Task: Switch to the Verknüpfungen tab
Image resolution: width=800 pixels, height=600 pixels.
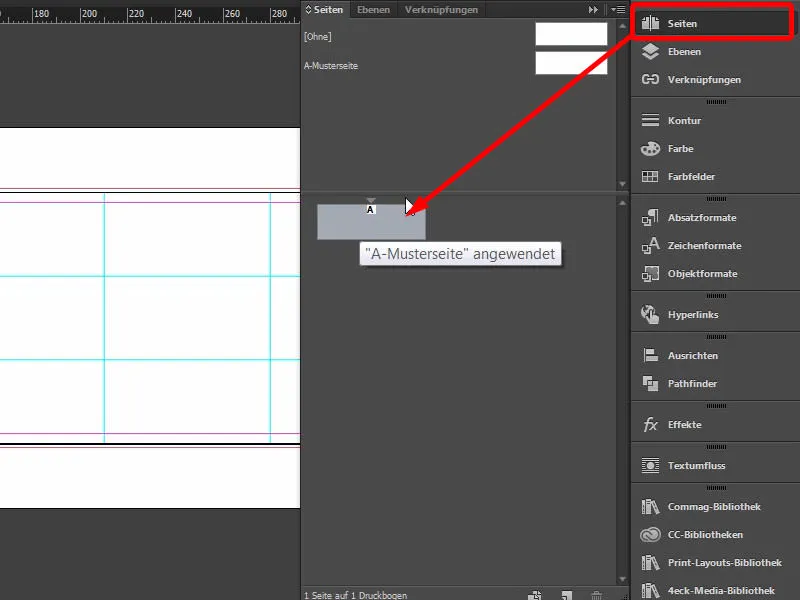Action: [x=441, y=10]
